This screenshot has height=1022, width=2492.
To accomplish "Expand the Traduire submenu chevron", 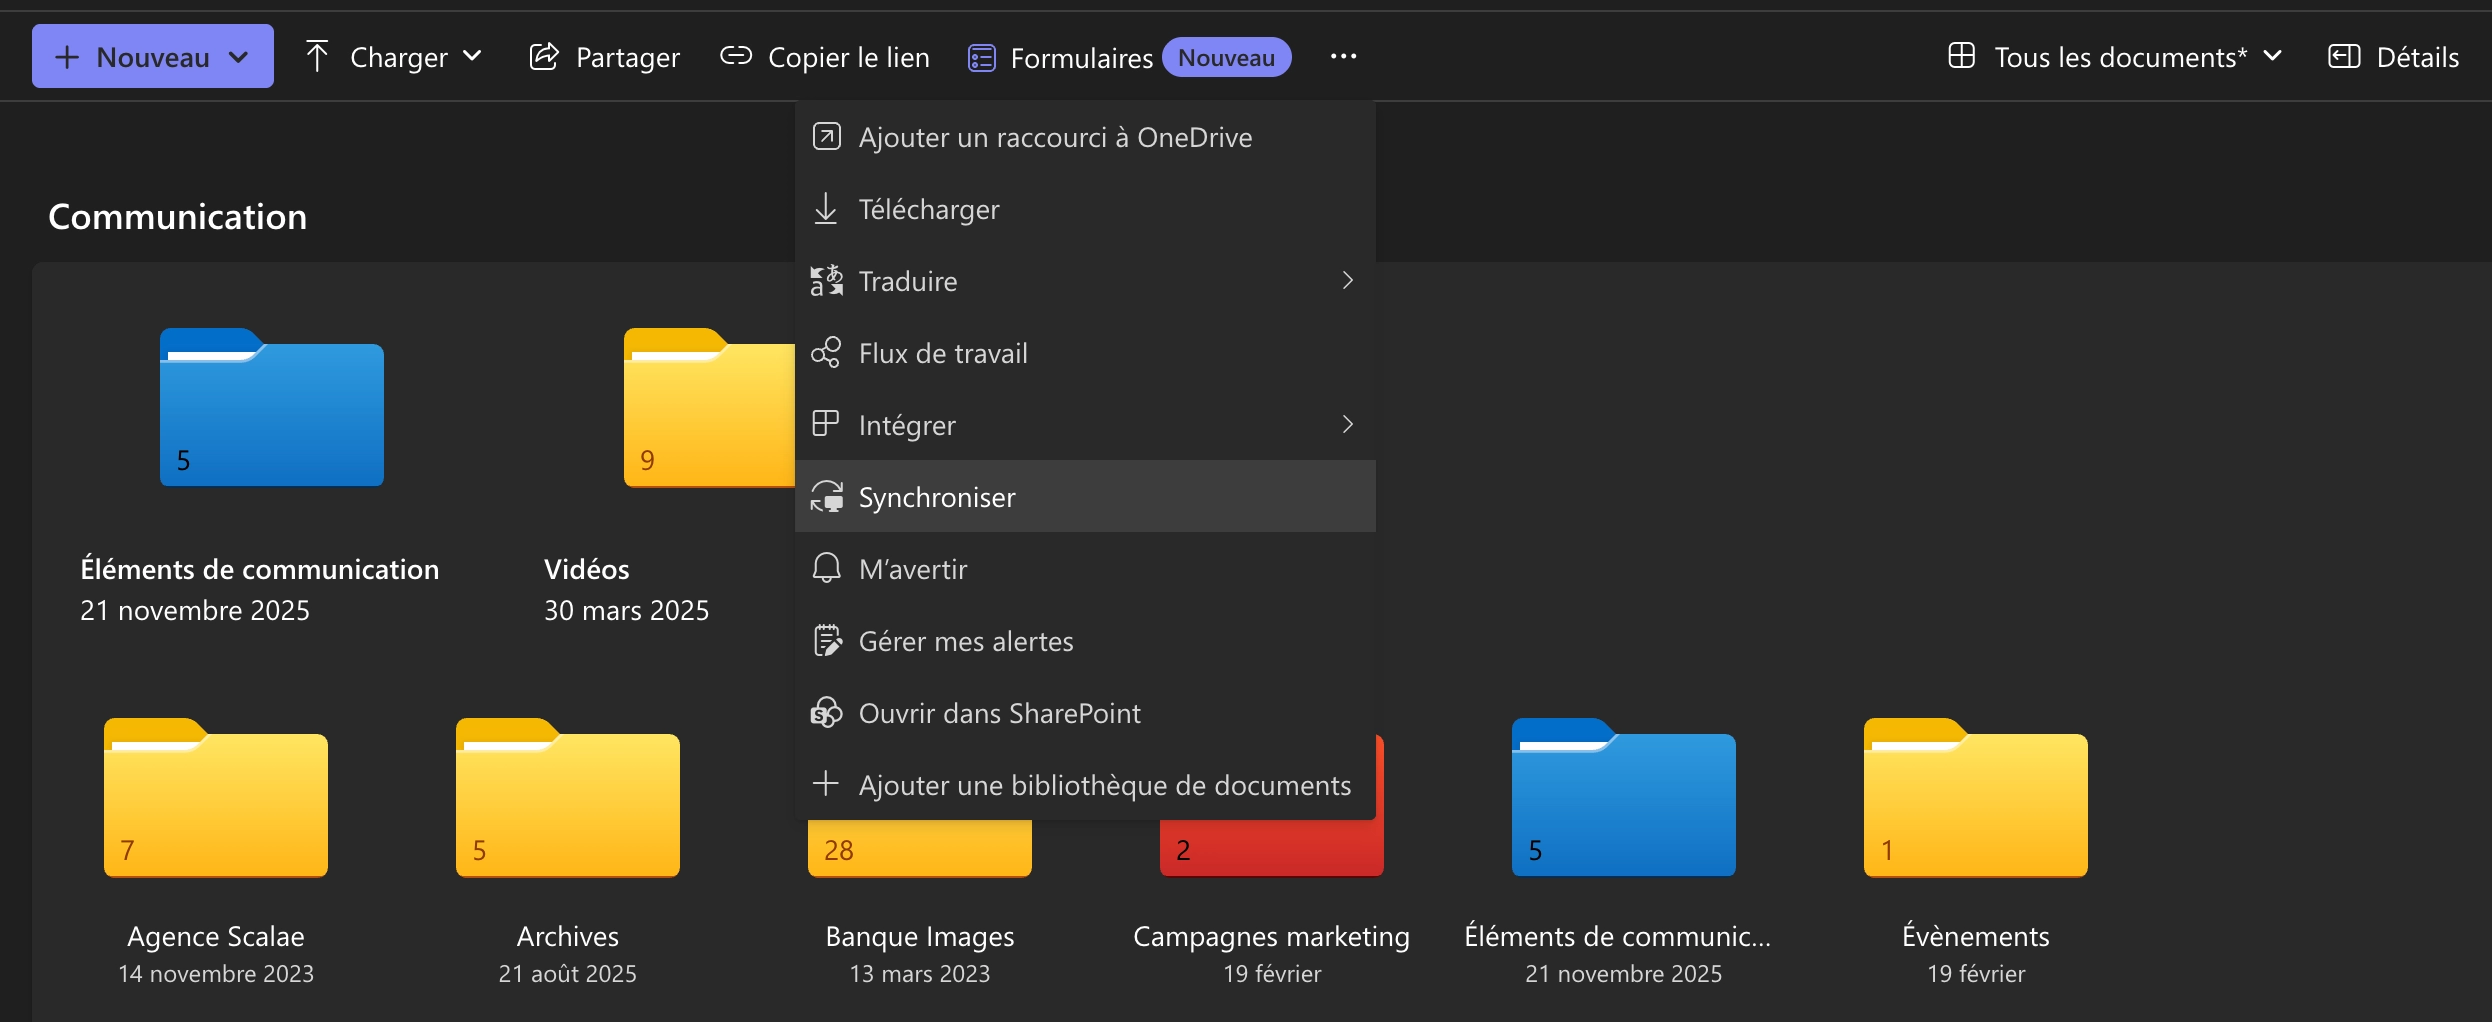I will click(1346, 281).
